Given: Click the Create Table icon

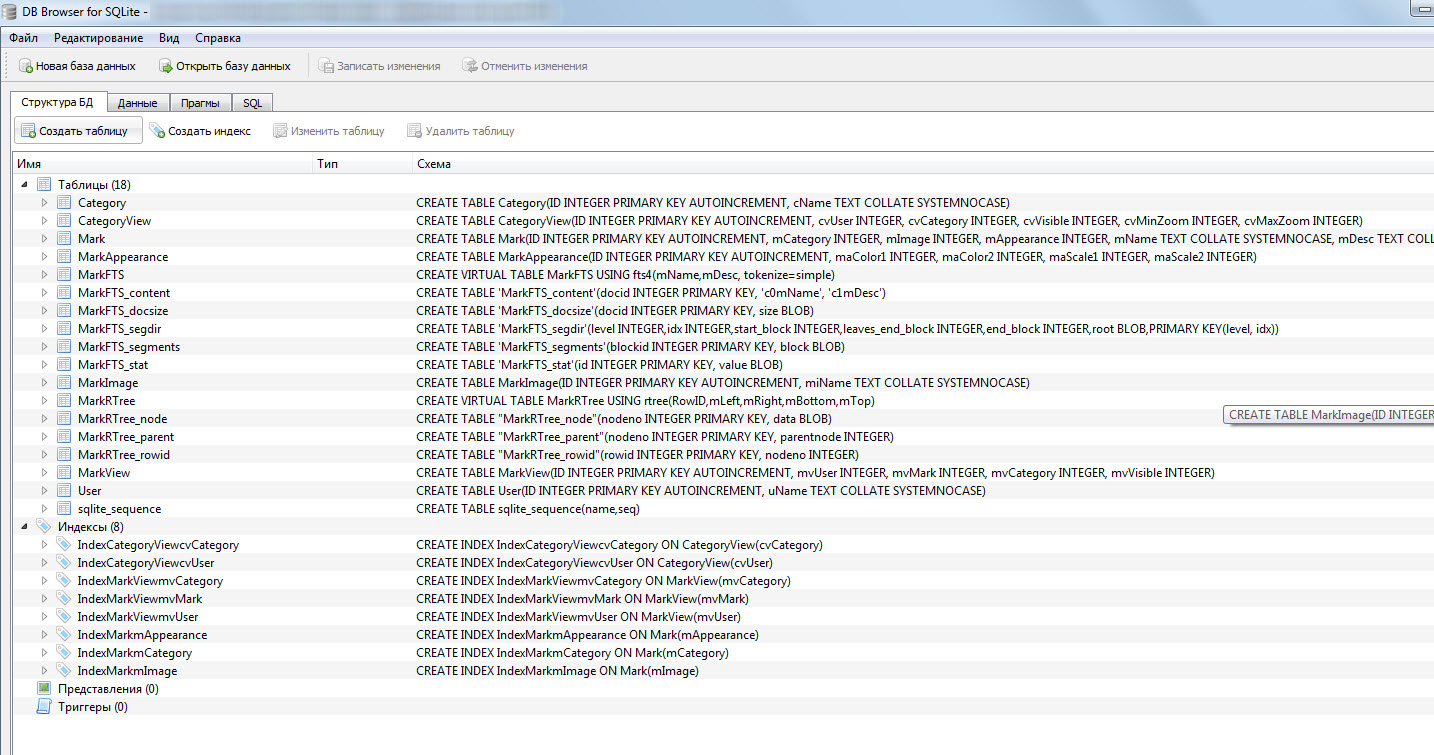Looking at the screenshot, I should click(29, 131).
